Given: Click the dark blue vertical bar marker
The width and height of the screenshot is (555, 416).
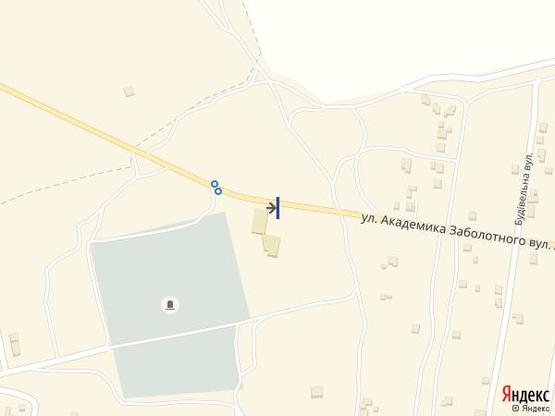Looking at the screenshot, I should [278, 208].
